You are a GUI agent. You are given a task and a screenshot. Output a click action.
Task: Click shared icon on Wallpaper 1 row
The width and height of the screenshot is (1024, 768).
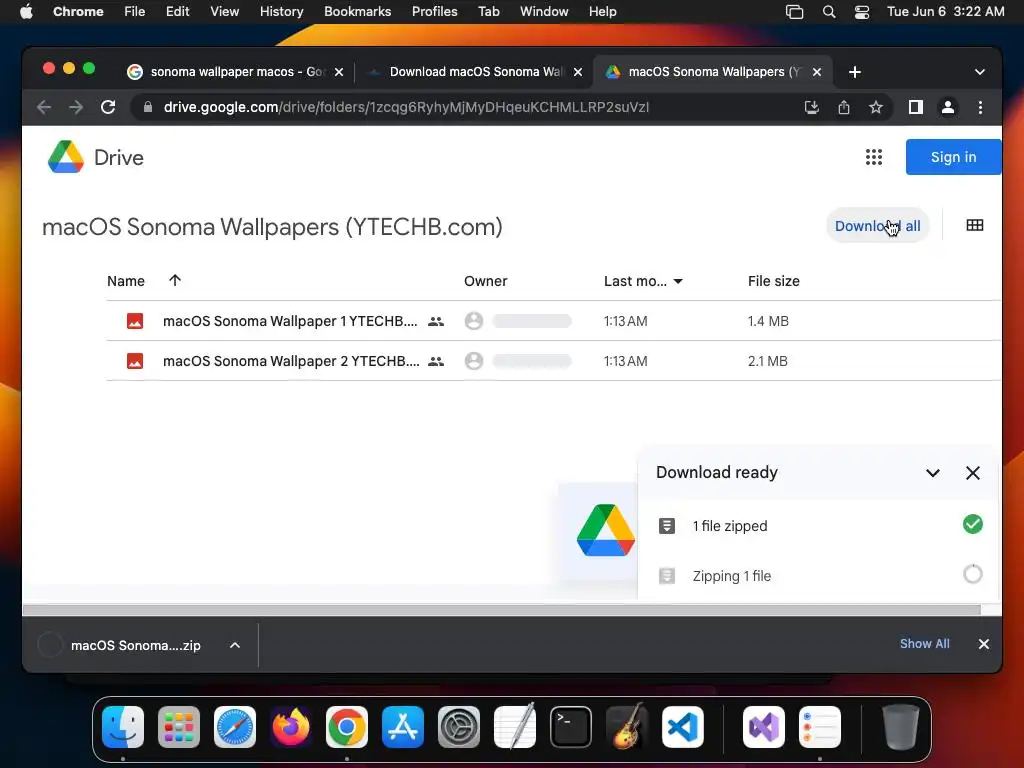tap(436, 321)
